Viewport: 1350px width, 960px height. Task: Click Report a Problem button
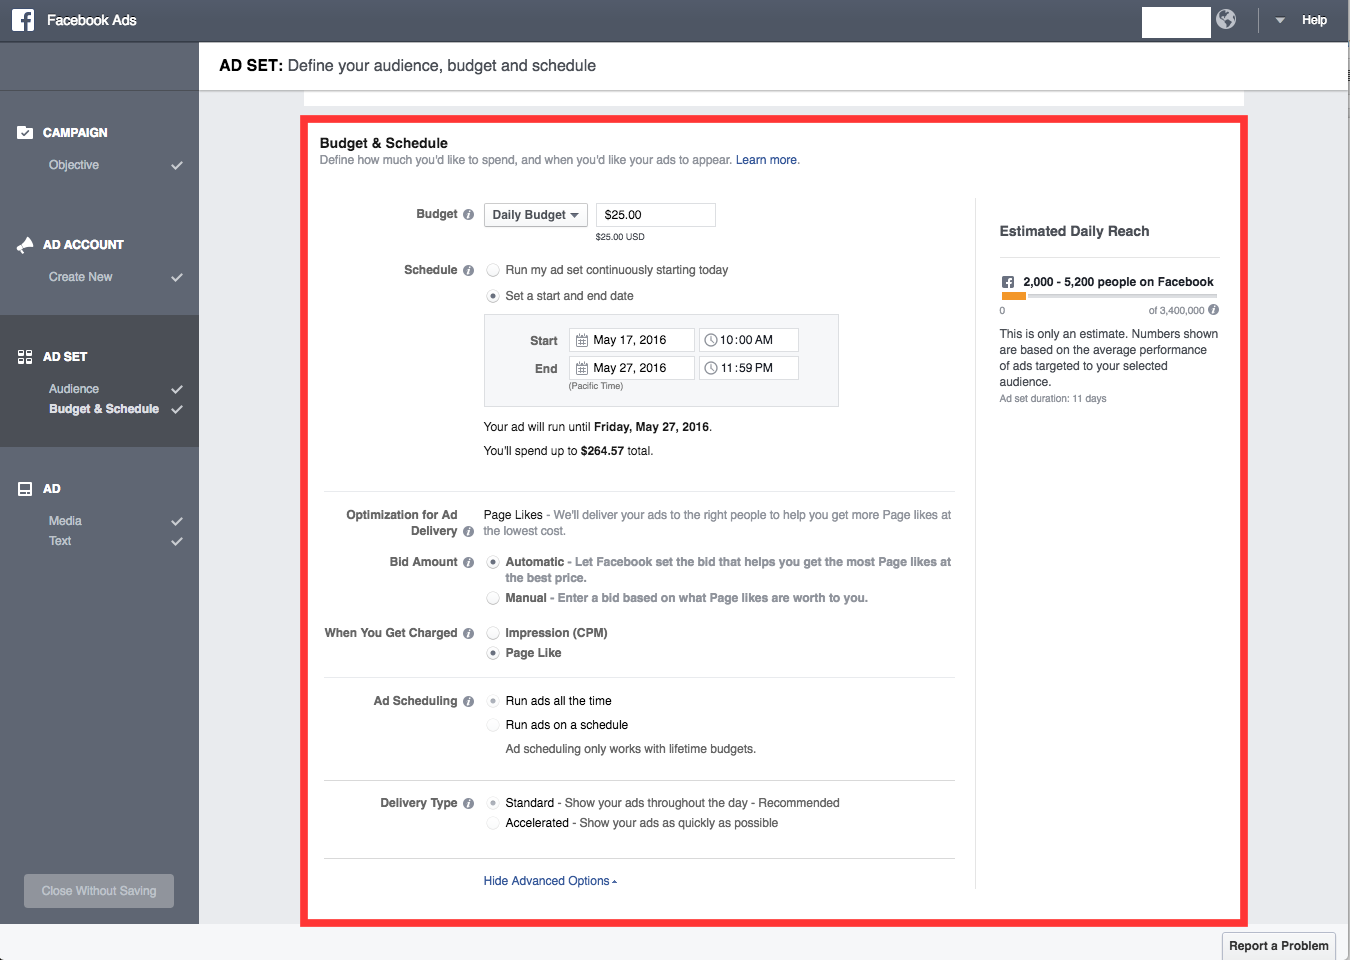[1279, 946]
